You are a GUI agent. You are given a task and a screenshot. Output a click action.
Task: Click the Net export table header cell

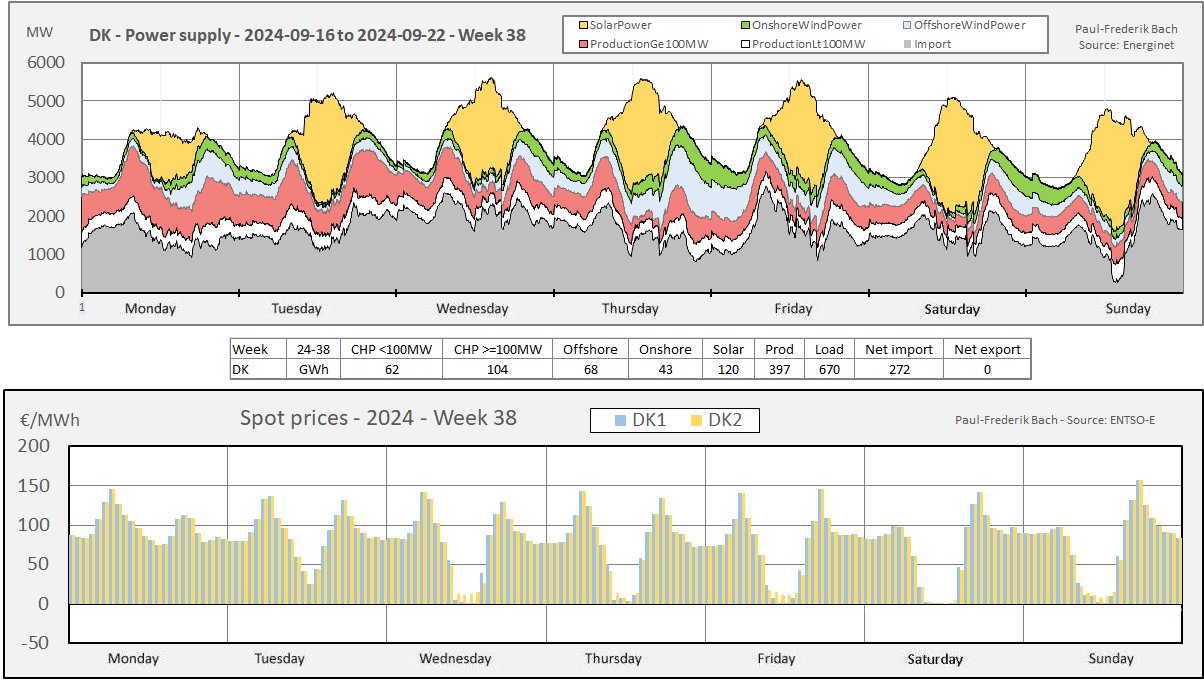click(x=987, y=349)
